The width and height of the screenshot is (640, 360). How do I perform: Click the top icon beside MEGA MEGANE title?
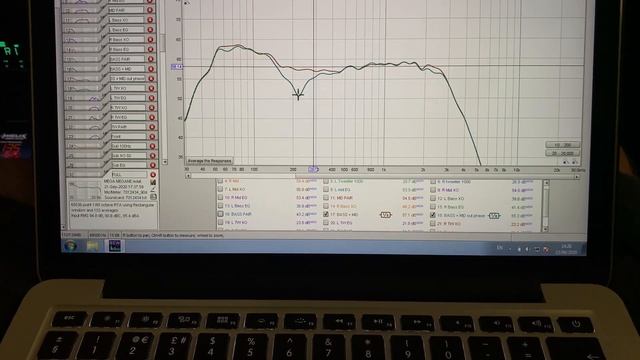point(153,182)
